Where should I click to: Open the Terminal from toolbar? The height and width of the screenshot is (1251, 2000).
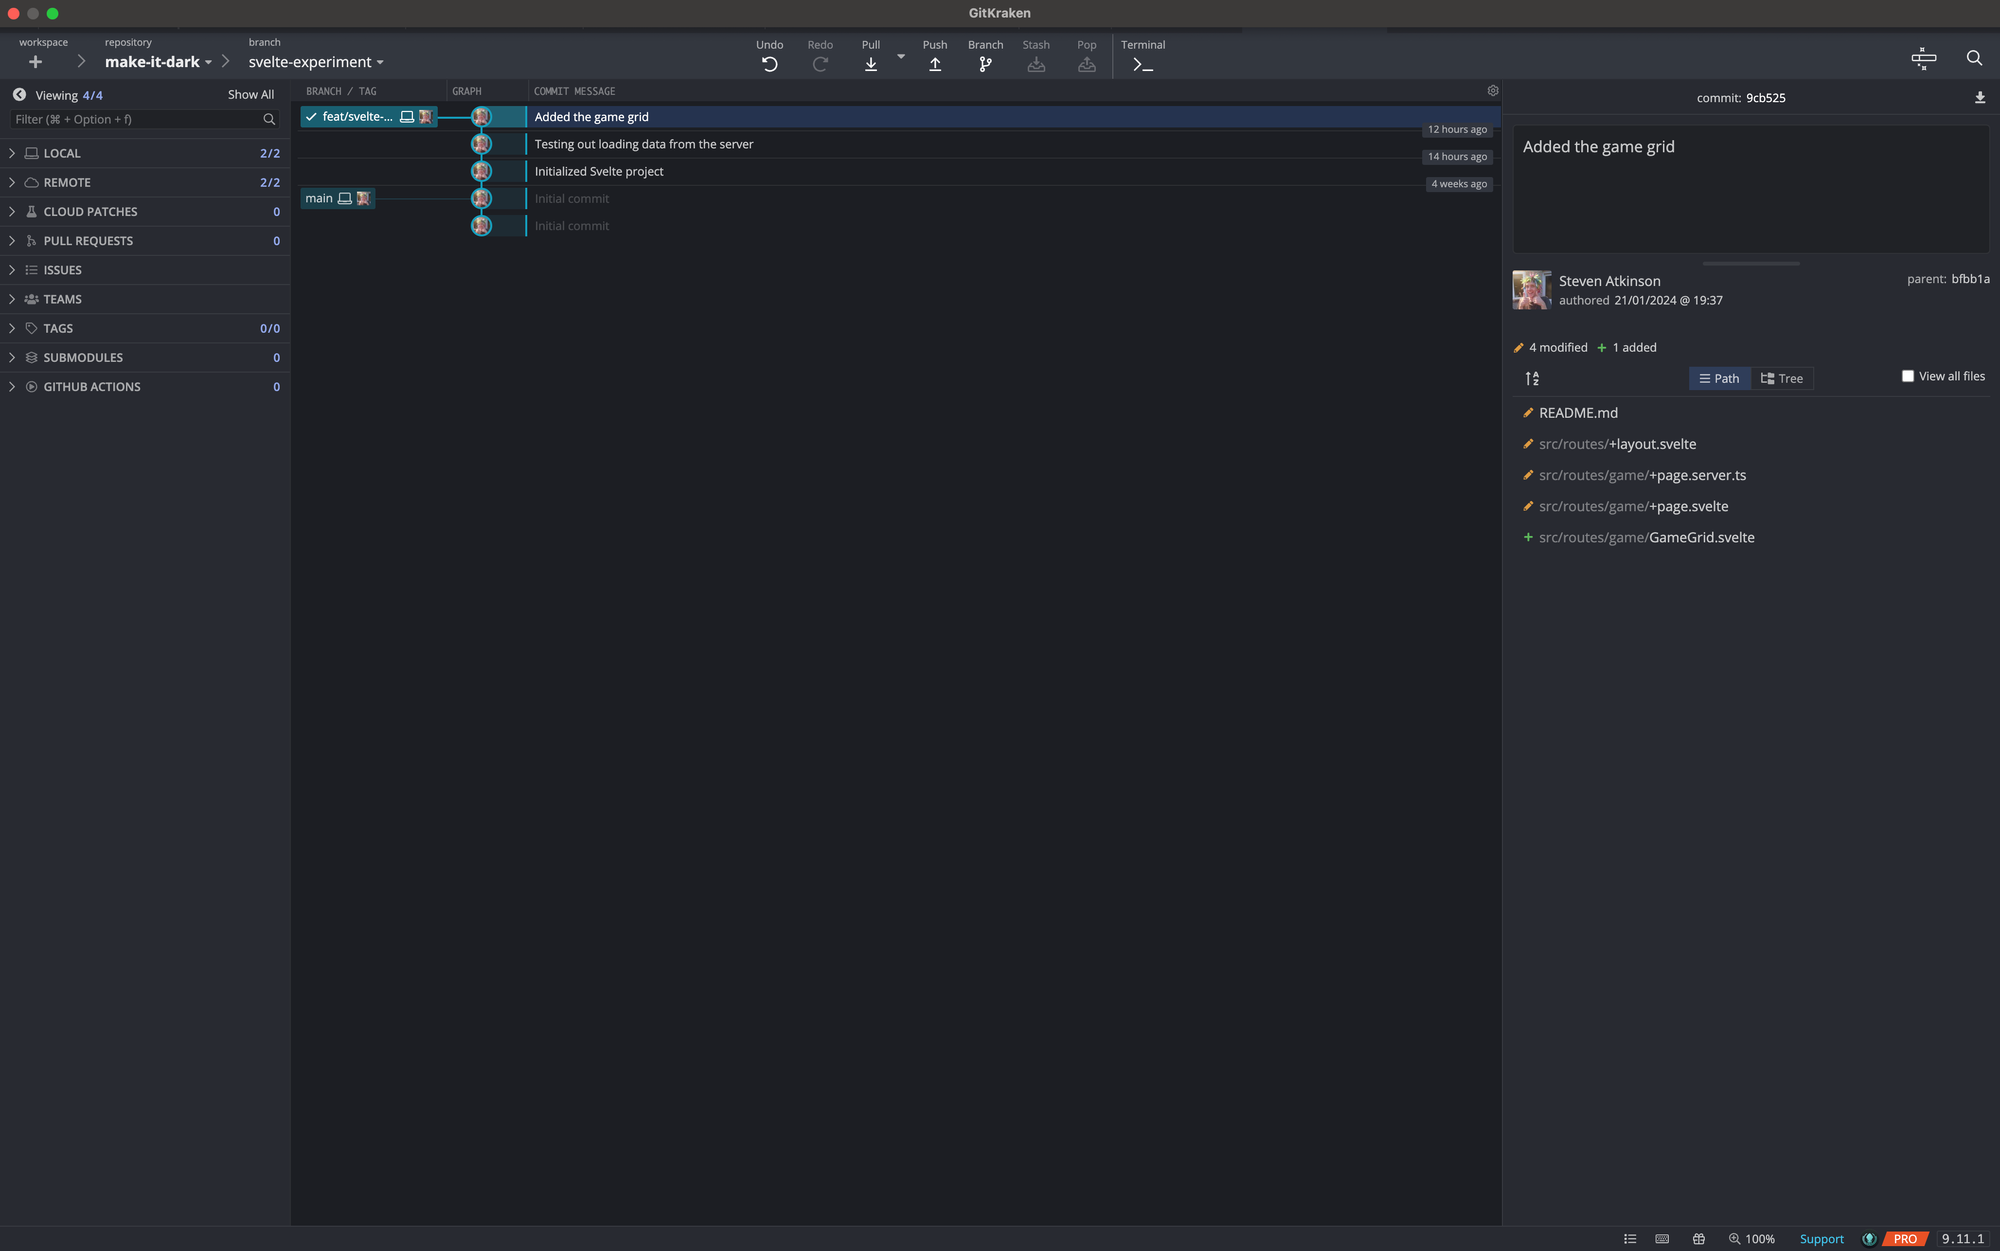pos(1142,64)
